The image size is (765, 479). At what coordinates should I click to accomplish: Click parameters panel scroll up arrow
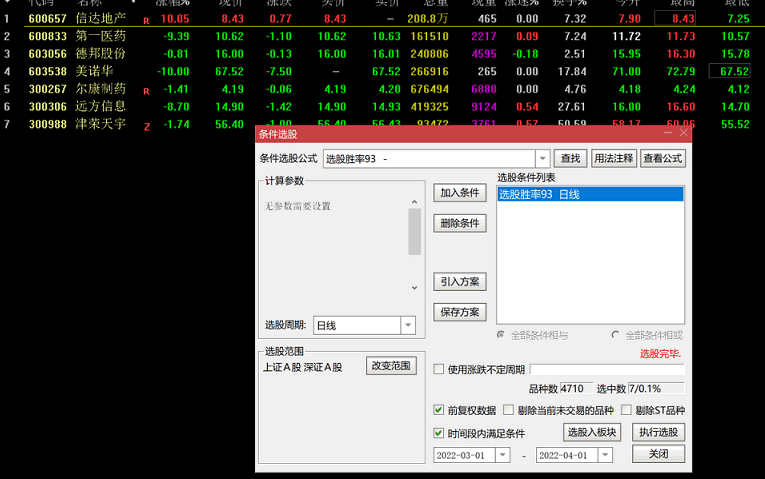414,201
